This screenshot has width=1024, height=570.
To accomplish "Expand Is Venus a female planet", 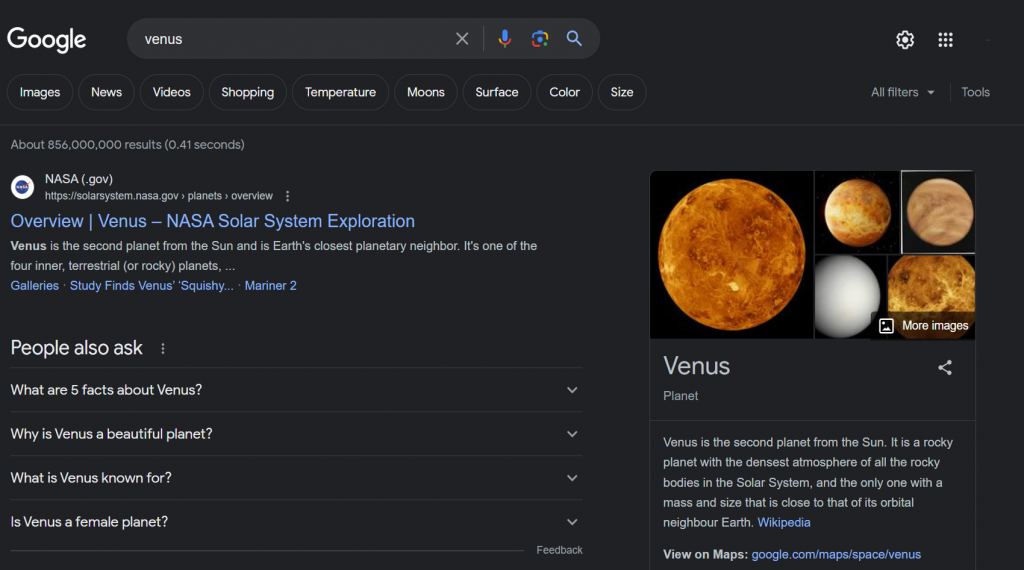I will point(296,522).
